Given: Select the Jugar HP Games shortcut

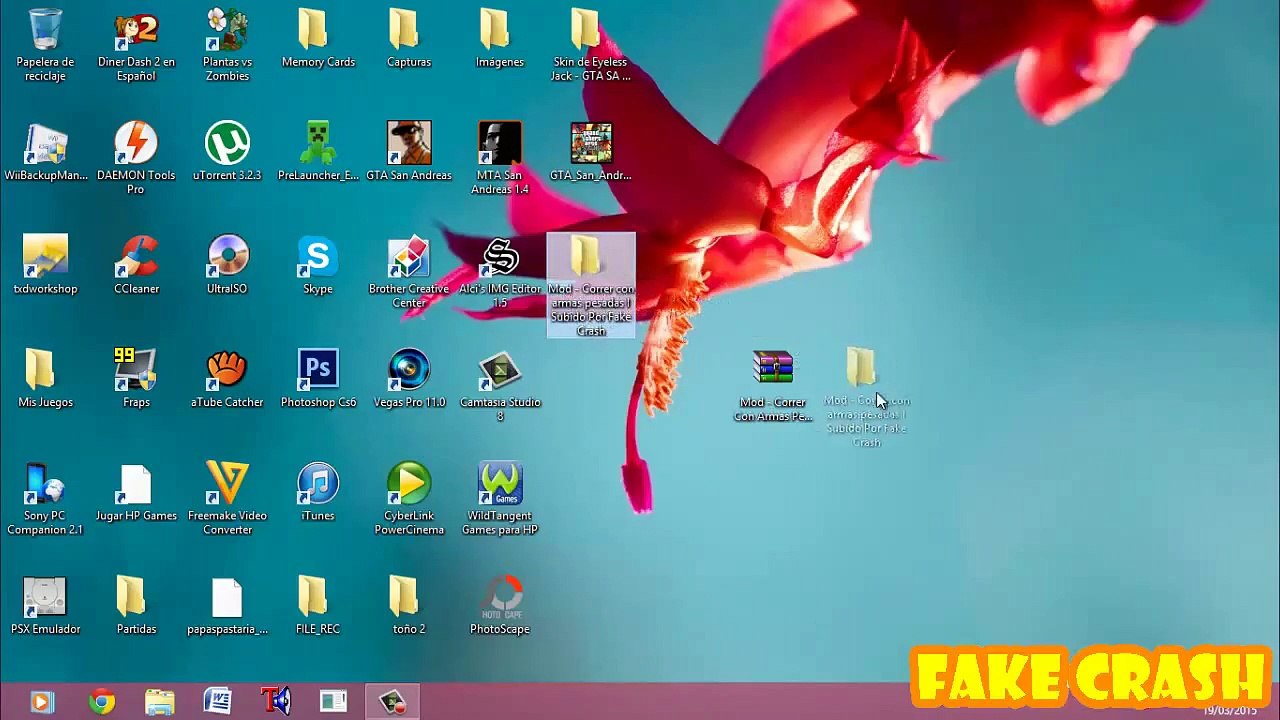Looking at the screenshot, I should pyautogui.click(x=136, y=492).
